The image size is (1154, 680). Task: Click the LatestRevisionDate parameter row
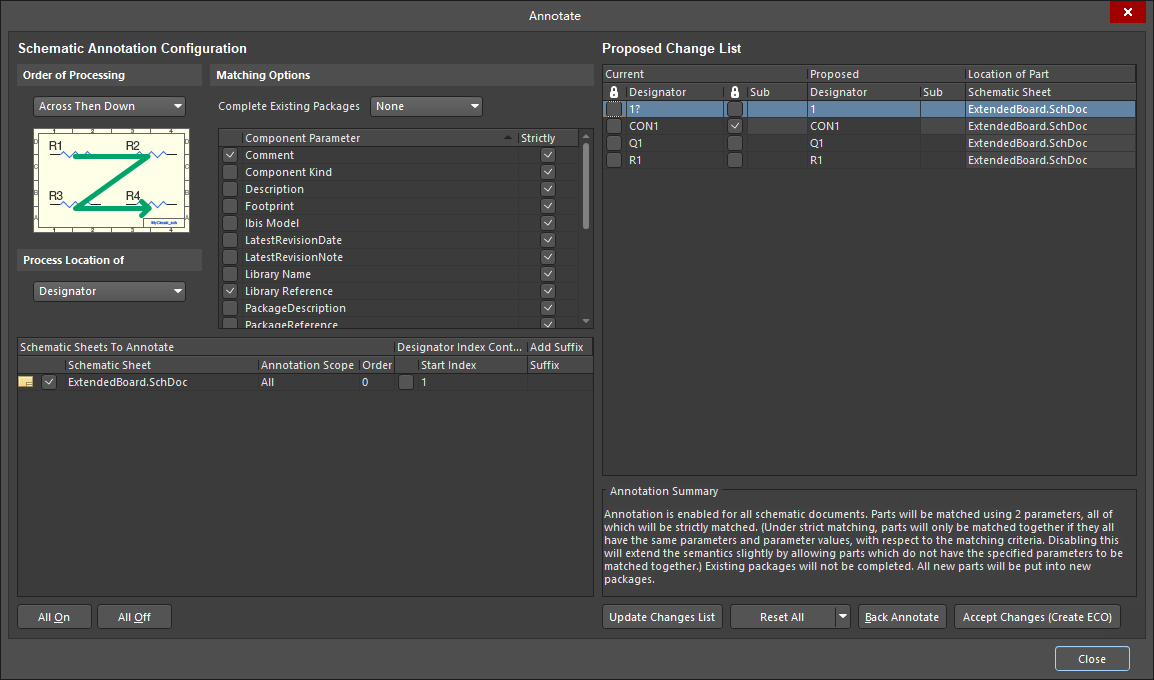399,240
